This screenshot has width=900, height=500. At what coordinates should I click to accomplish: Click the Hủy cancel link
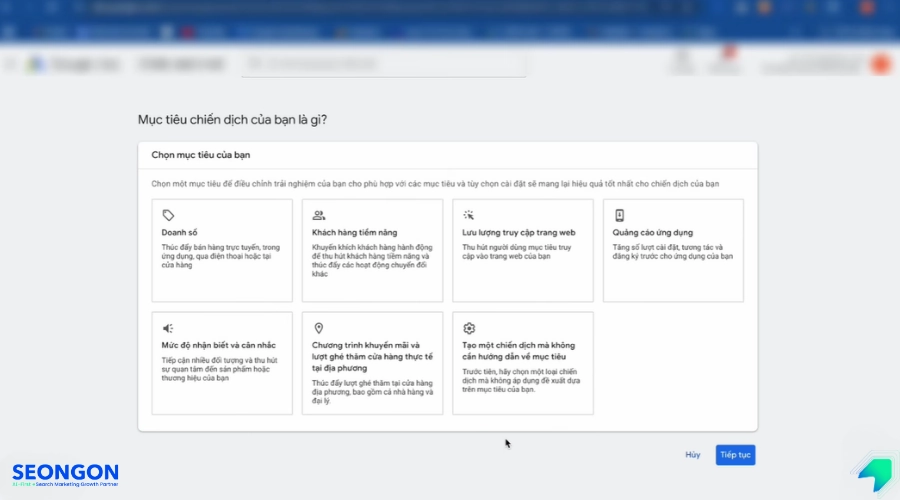693,455
